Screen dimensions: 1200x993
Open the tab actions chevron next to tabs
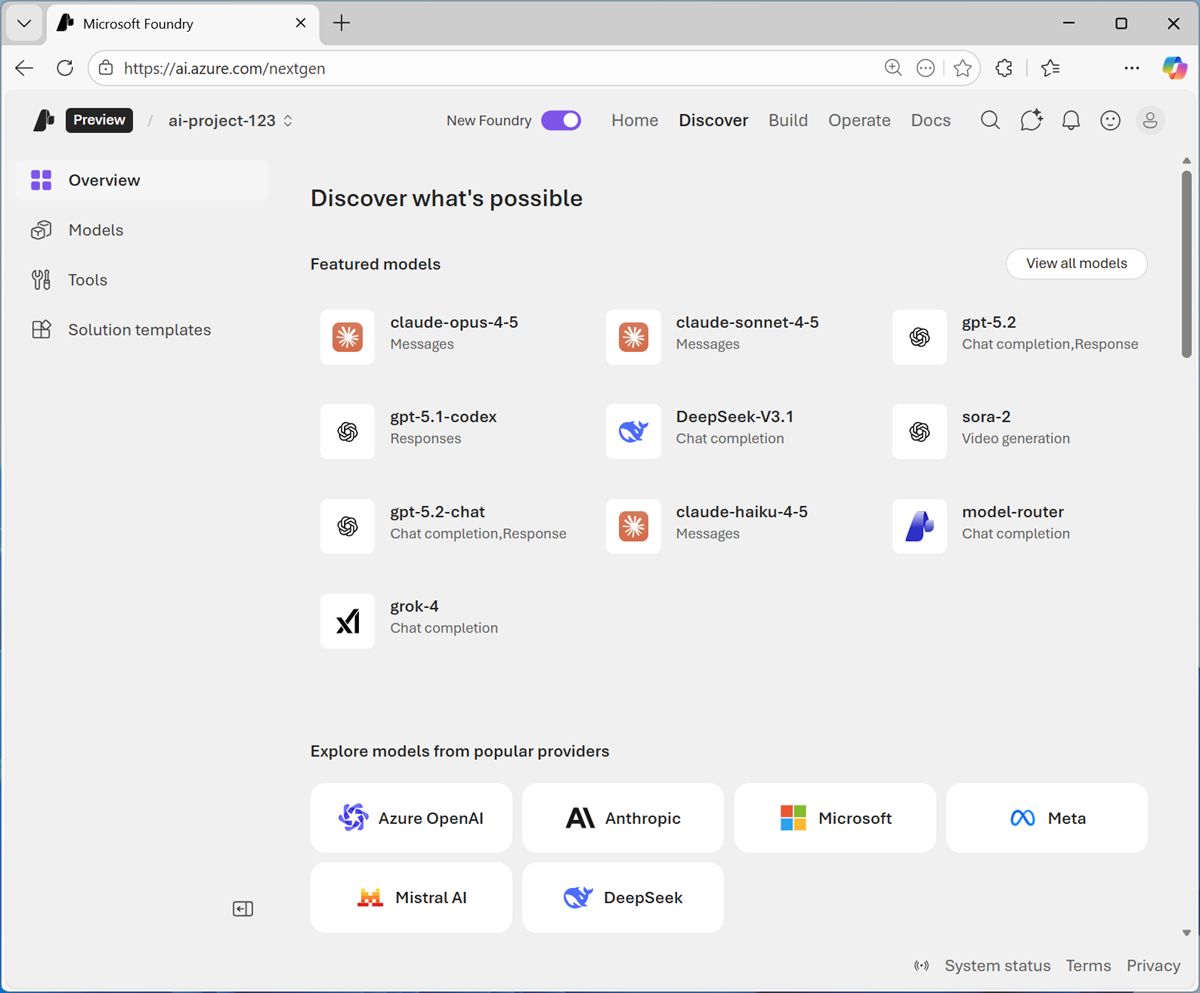click(24, 23)
